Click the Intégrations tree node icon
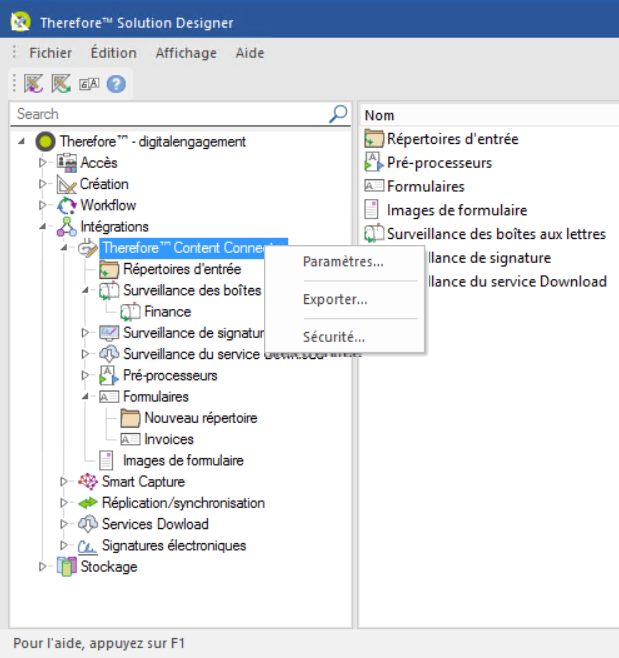This screenshot has width=619, height=658. [x=67, y=227]
